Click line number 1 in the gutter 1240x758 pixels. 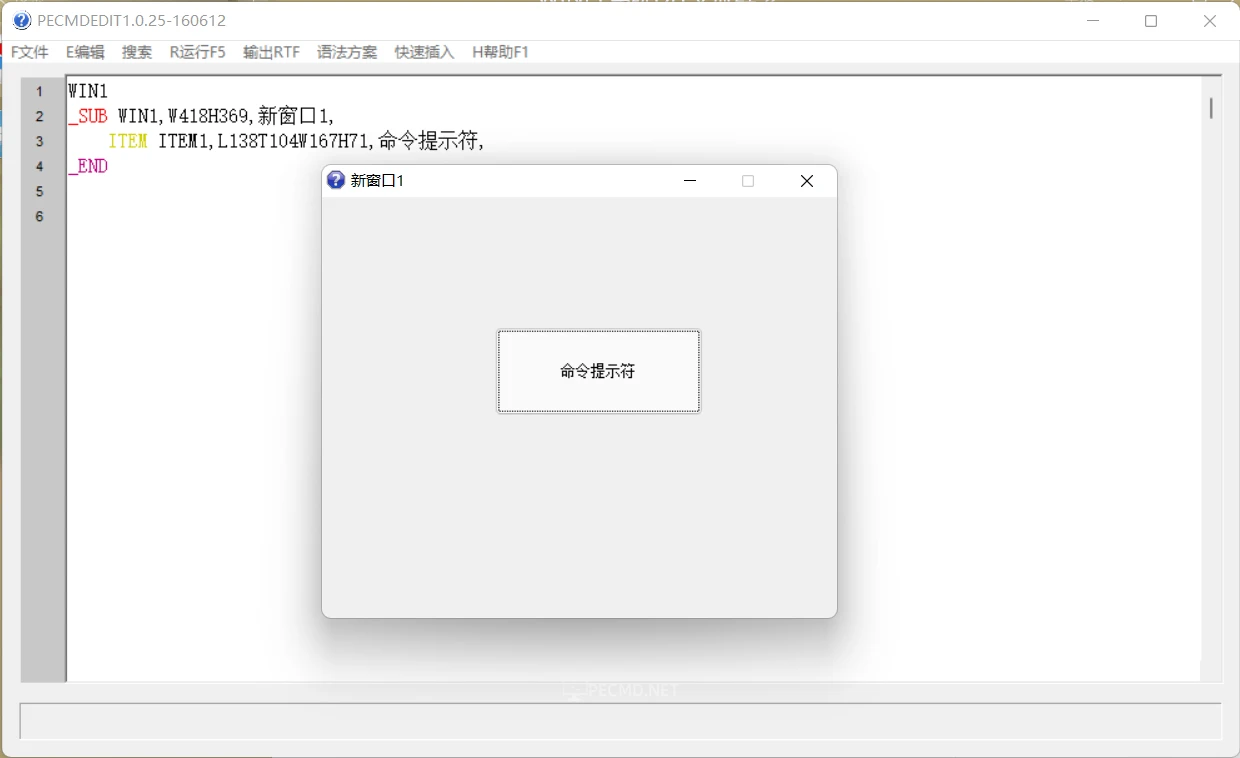[x=40, y=91]
